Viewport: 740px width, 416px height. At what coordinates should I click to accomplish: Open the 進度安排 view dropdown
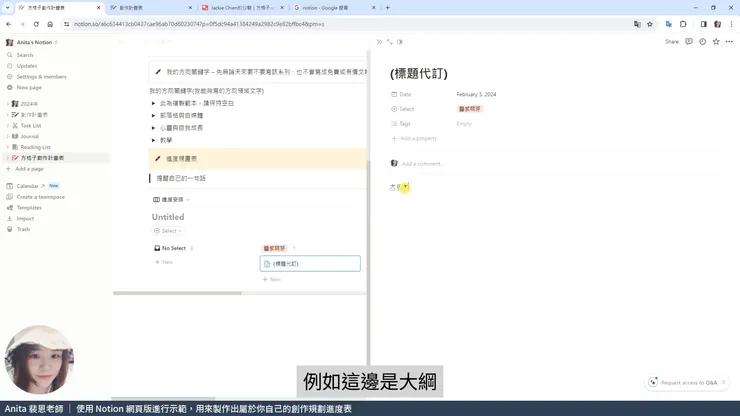171,200
